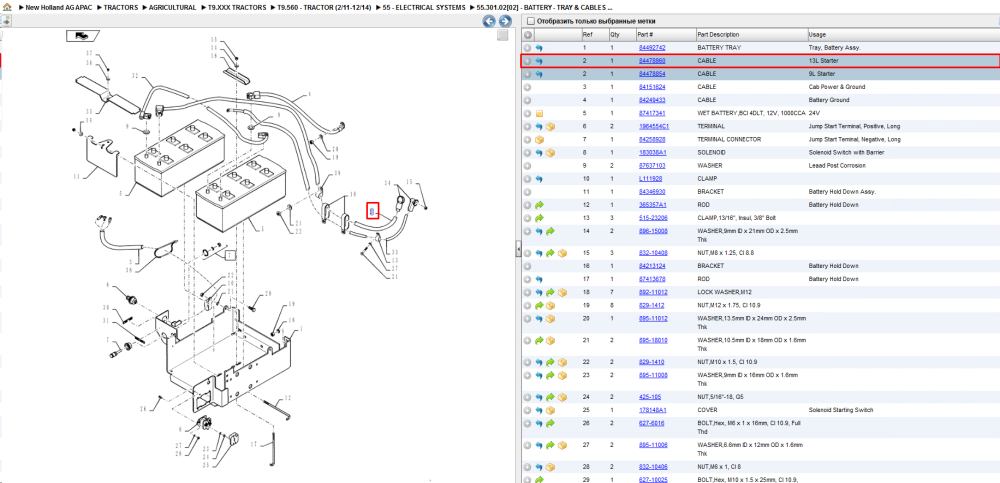Screen dimensions: 1000x483
Task: Open part number link 84478860
Action: 652,61
